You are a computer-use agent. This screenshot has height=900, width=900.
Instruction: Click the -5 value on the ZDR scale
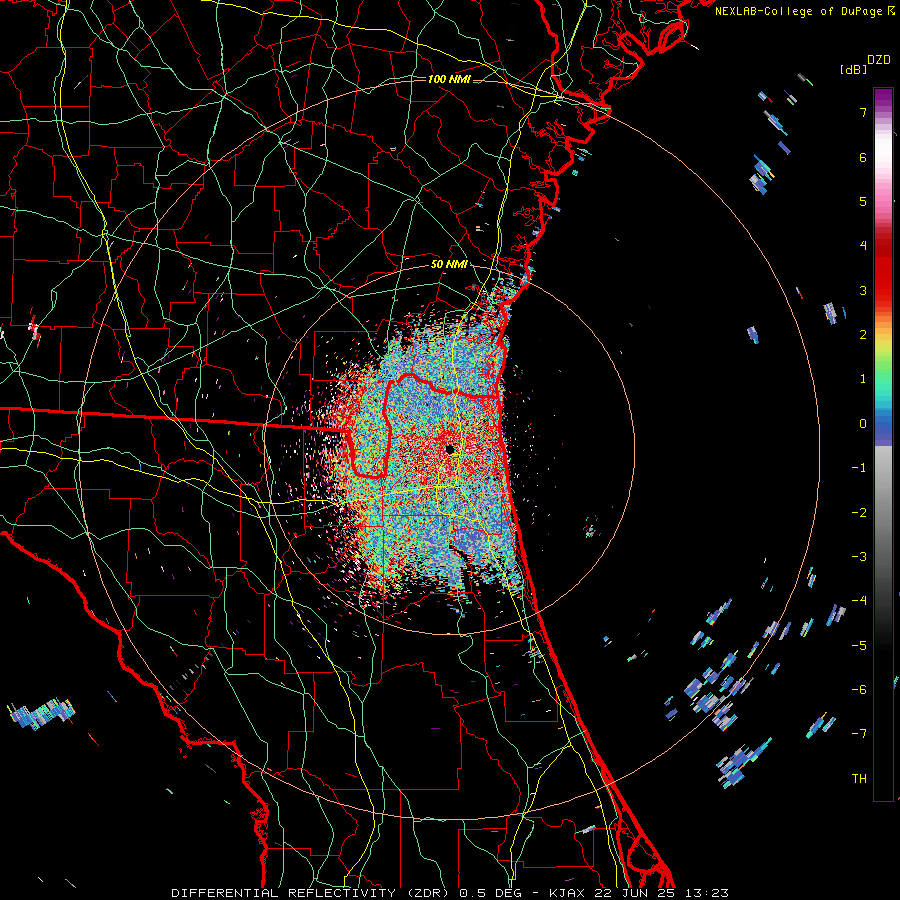(x=859, y=646)
